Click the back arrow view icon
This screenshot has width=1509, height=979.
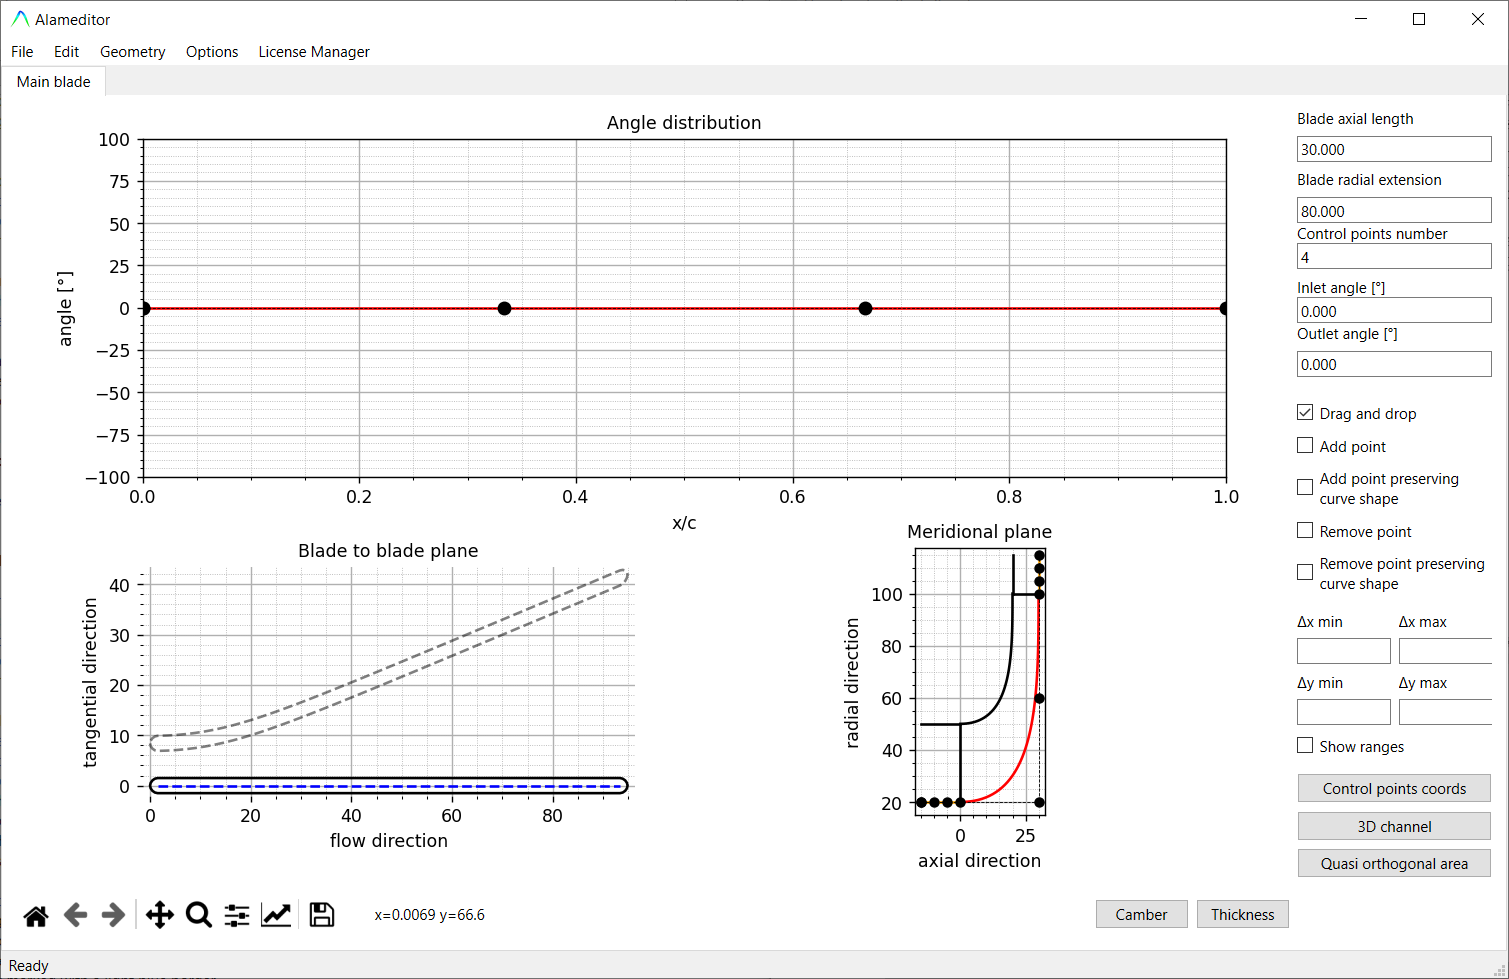click(x=75, y=915)
